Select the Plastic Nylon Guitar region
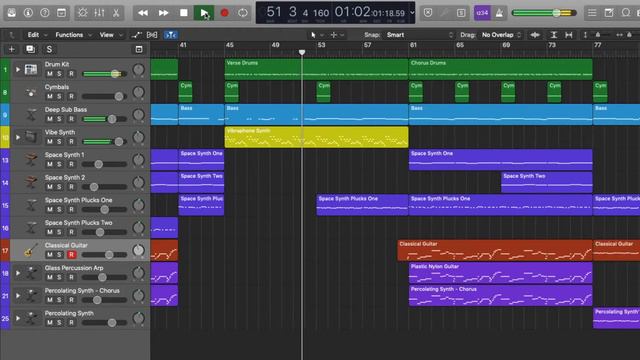This screenshot has height=360, width=640. coord(500,273)
